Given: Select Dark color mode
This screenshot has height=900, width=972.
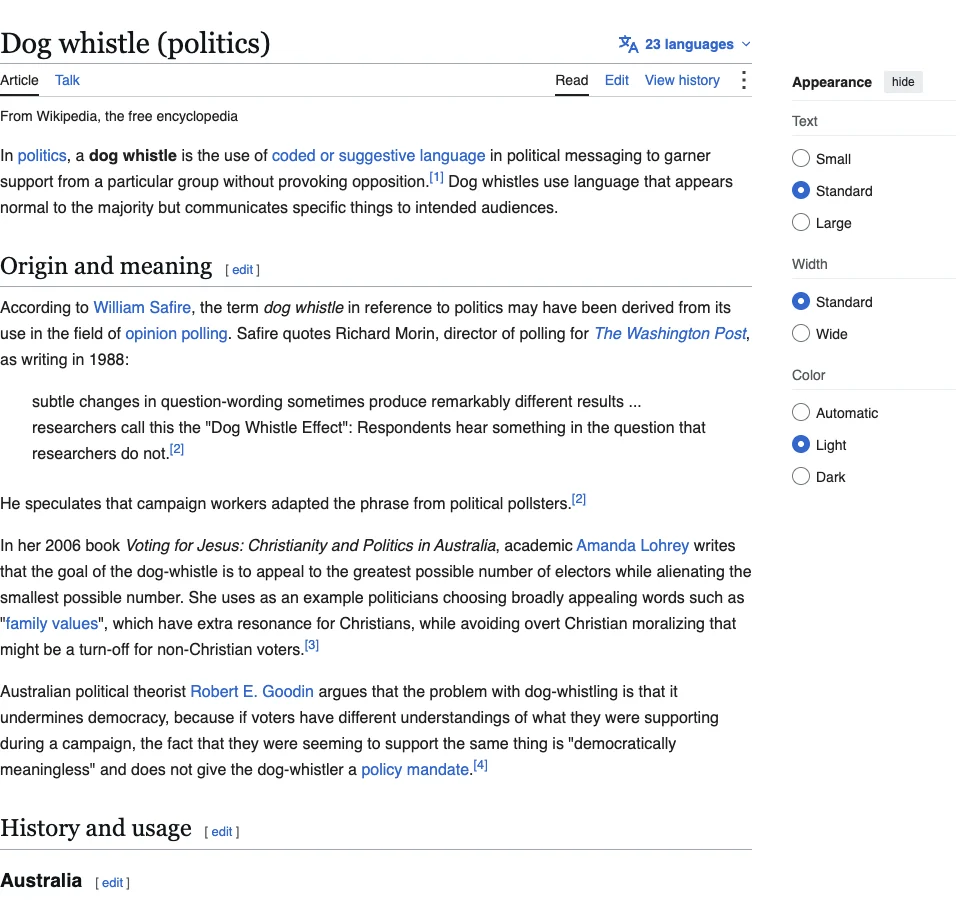Looking at the screenshot, I should click(x=801, y=477).
